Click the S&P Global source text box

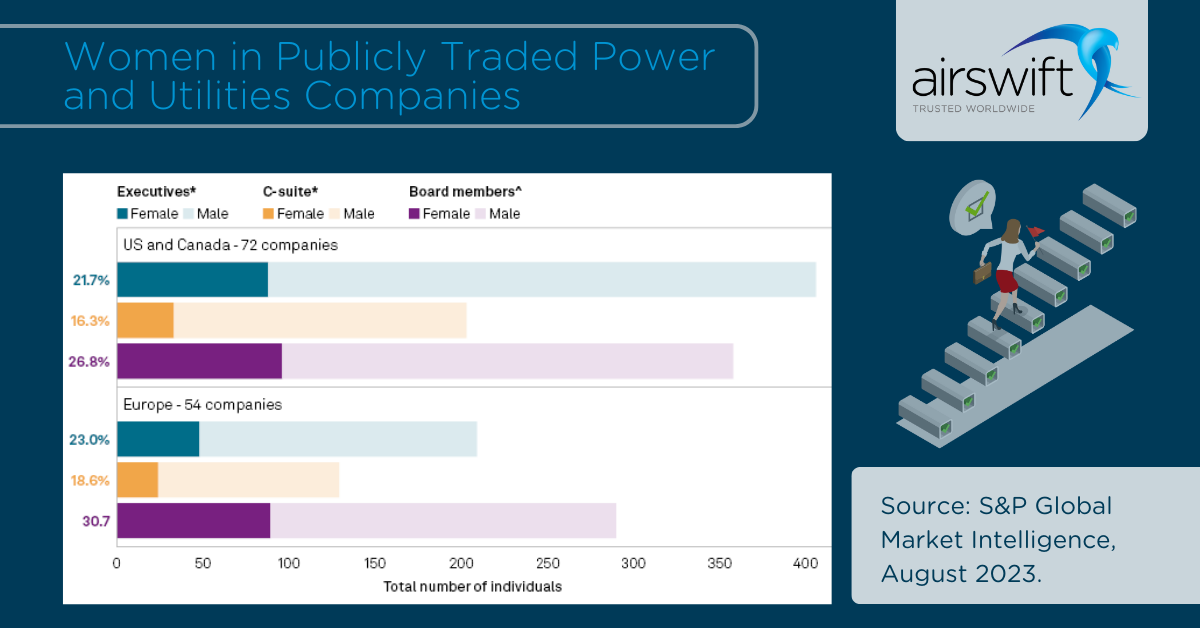click(1024, 535)
